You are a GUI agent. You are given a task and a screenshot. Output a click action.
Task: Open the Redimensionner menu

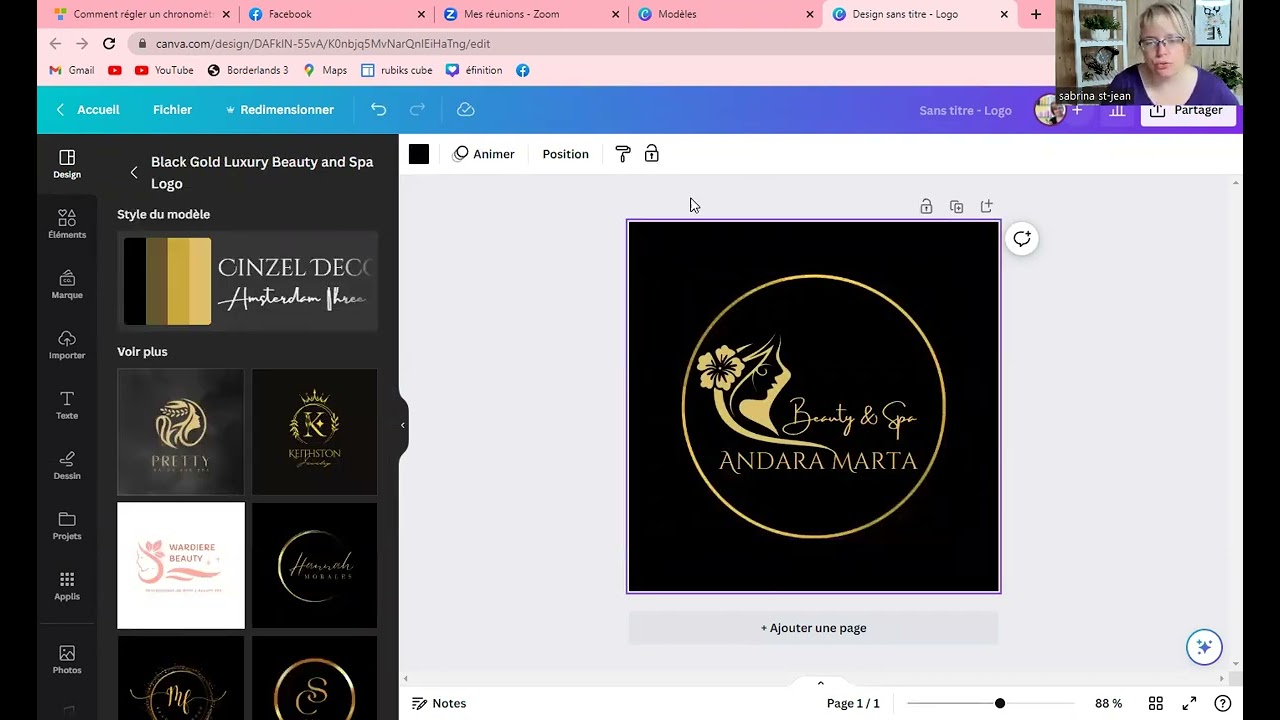279,110
